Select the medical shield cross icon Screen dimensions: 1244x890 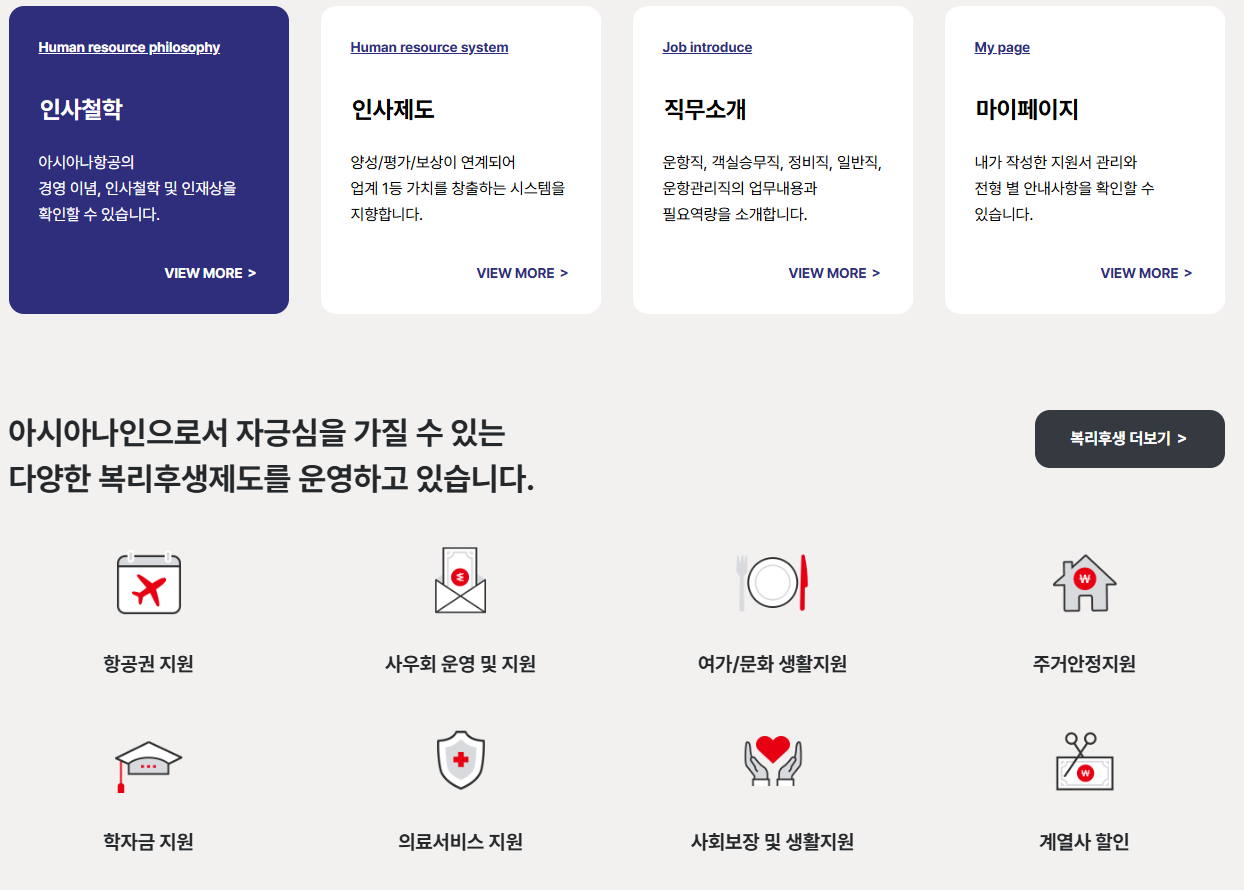tap(461, 760)
